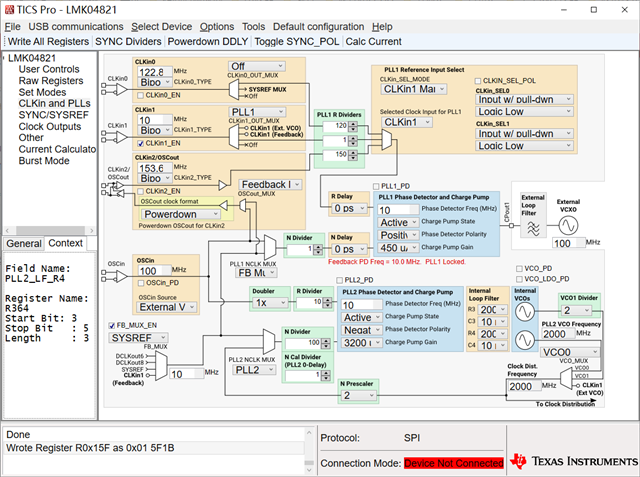The width and height of the screenshot is (640, 477).
Task: Click the PLL2 N Divider value field
Action: pos(303,343)
